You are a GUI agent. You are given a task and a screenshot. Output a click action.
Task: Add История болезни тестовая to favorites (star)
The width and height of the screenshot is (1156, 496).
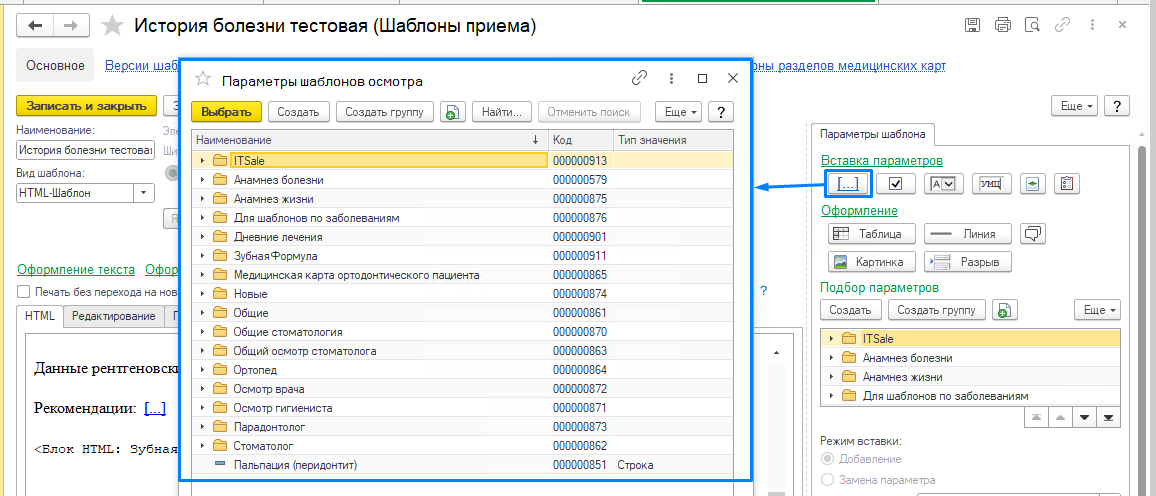[x=112, y=26]
